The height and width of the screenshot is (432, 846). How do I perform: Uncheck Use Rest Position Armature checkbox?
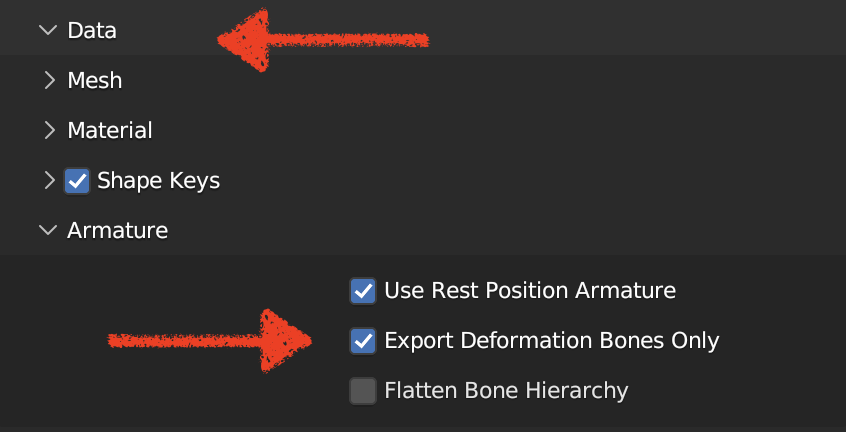[362, 291]
